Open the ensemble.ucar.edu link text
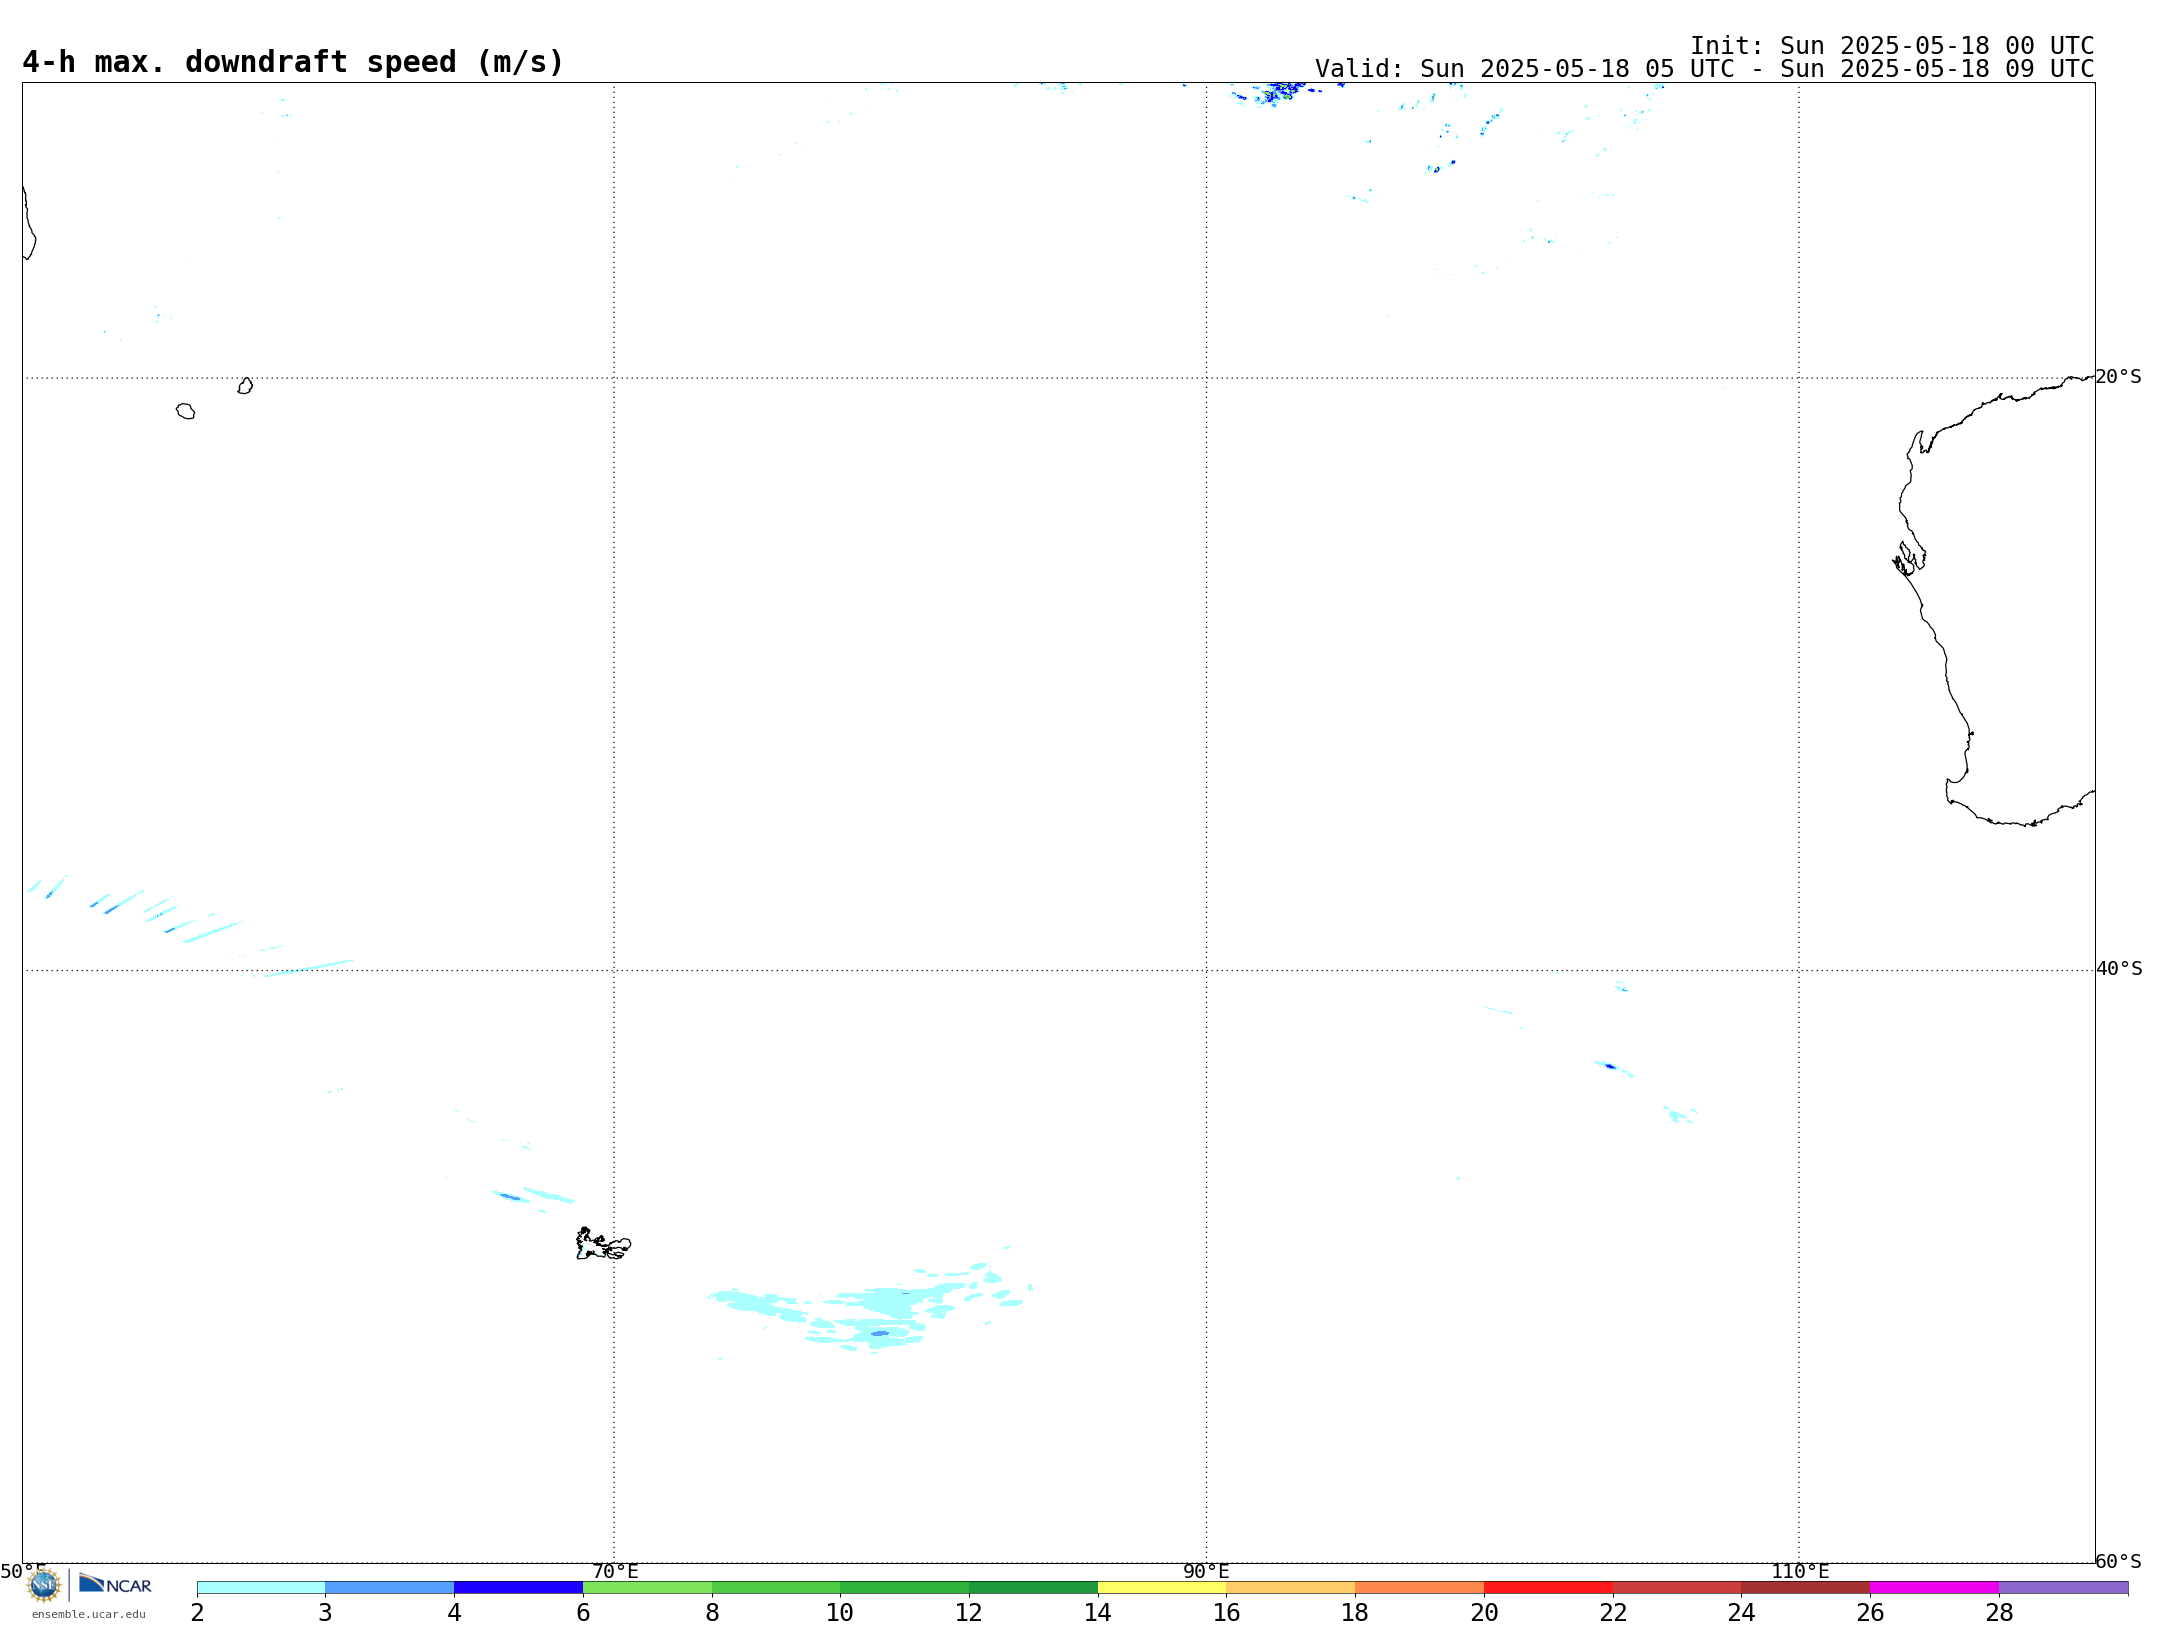2160x1626 pixels. coord(89,1614)
